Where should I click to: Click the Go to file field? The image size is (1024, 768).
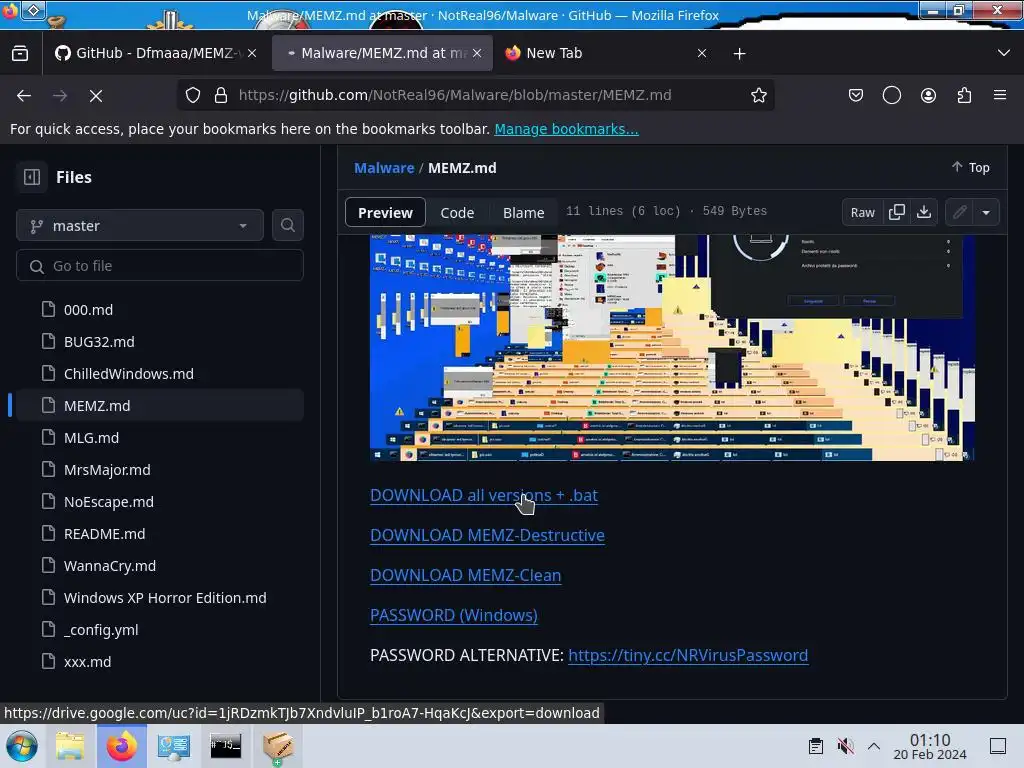point(160,266)
